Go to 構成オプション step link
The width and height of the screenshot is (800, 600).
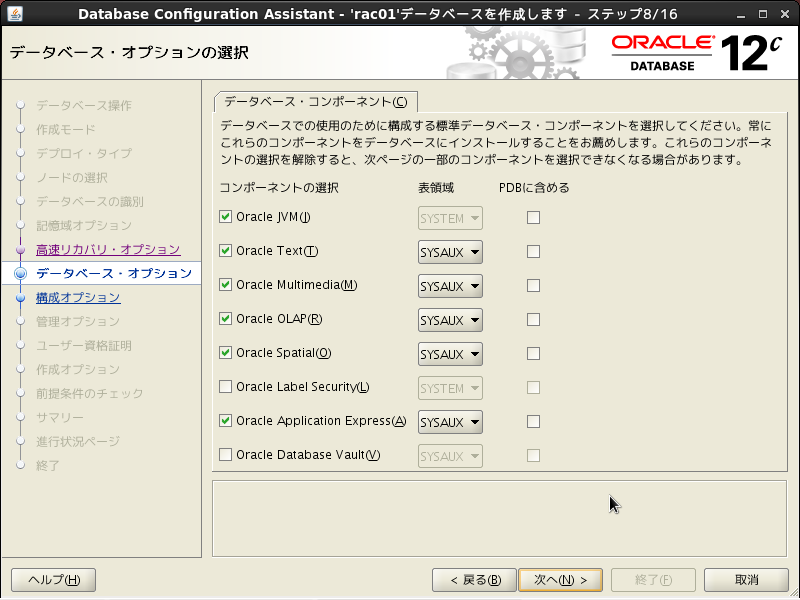(78, 297)
